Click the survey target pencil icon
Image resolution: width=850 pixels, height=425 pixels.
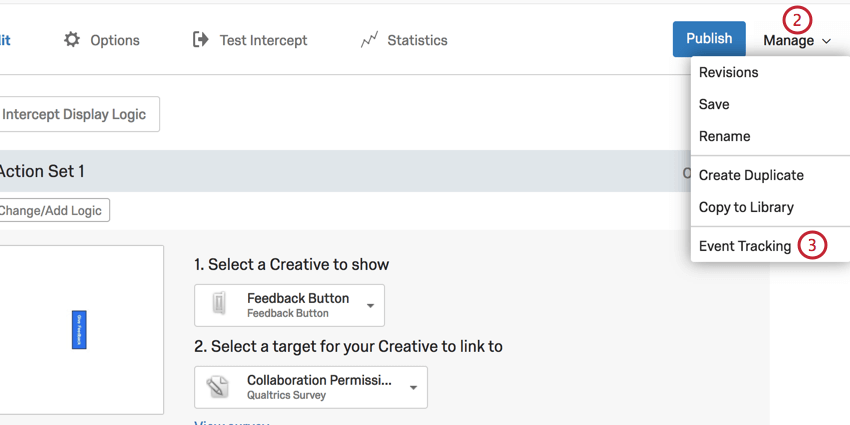tap(219, 387)
